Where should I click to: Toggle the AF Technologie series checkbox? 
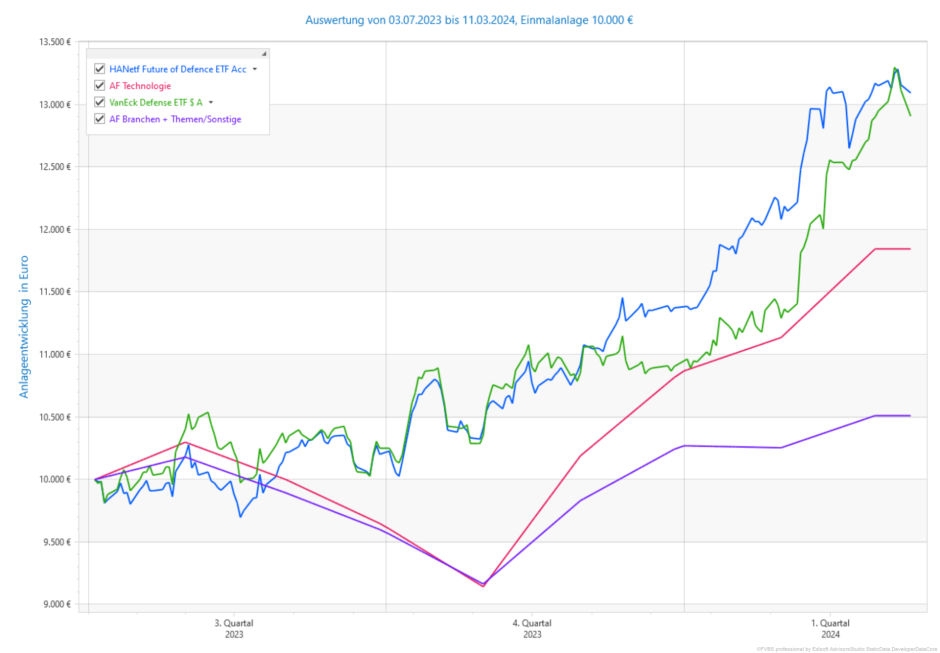pos(99,86)
